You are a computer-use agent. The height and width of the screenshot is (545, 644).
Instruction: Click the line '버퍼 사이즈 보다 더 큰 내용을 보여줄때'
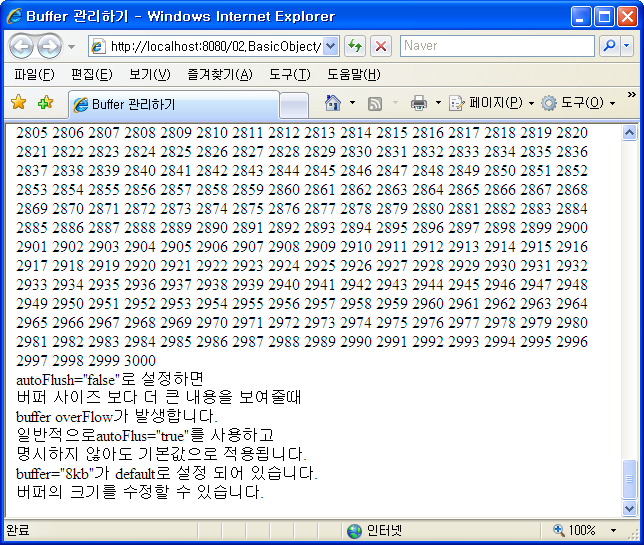tap(159, 398)
